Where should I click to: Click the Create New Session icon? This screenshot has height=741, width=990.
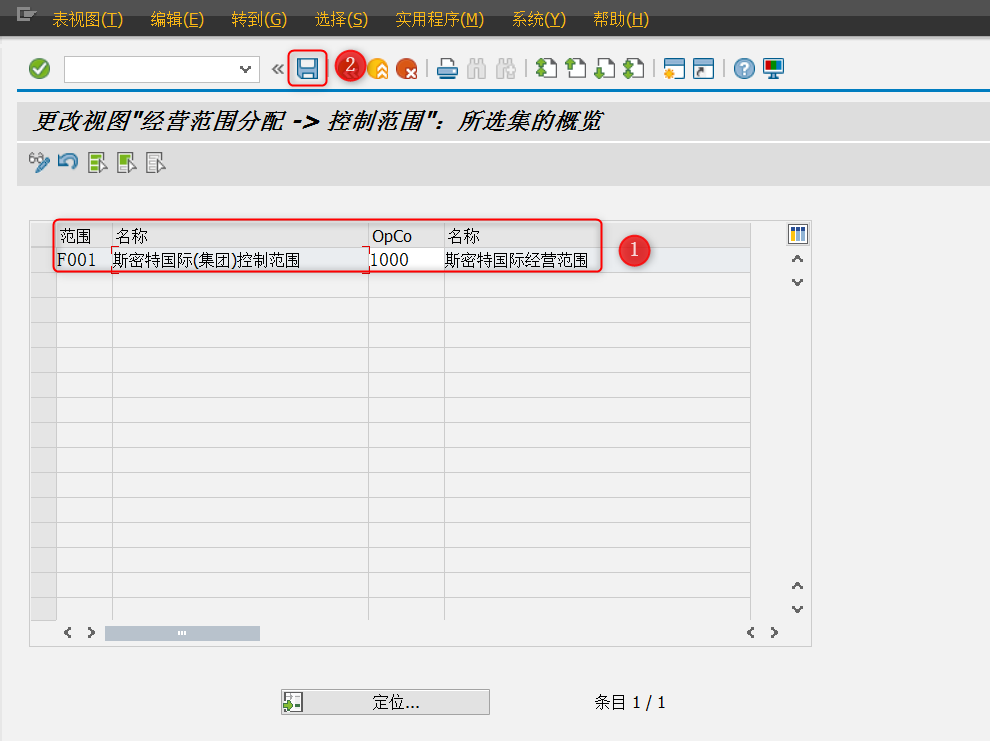tap(674, 68)
